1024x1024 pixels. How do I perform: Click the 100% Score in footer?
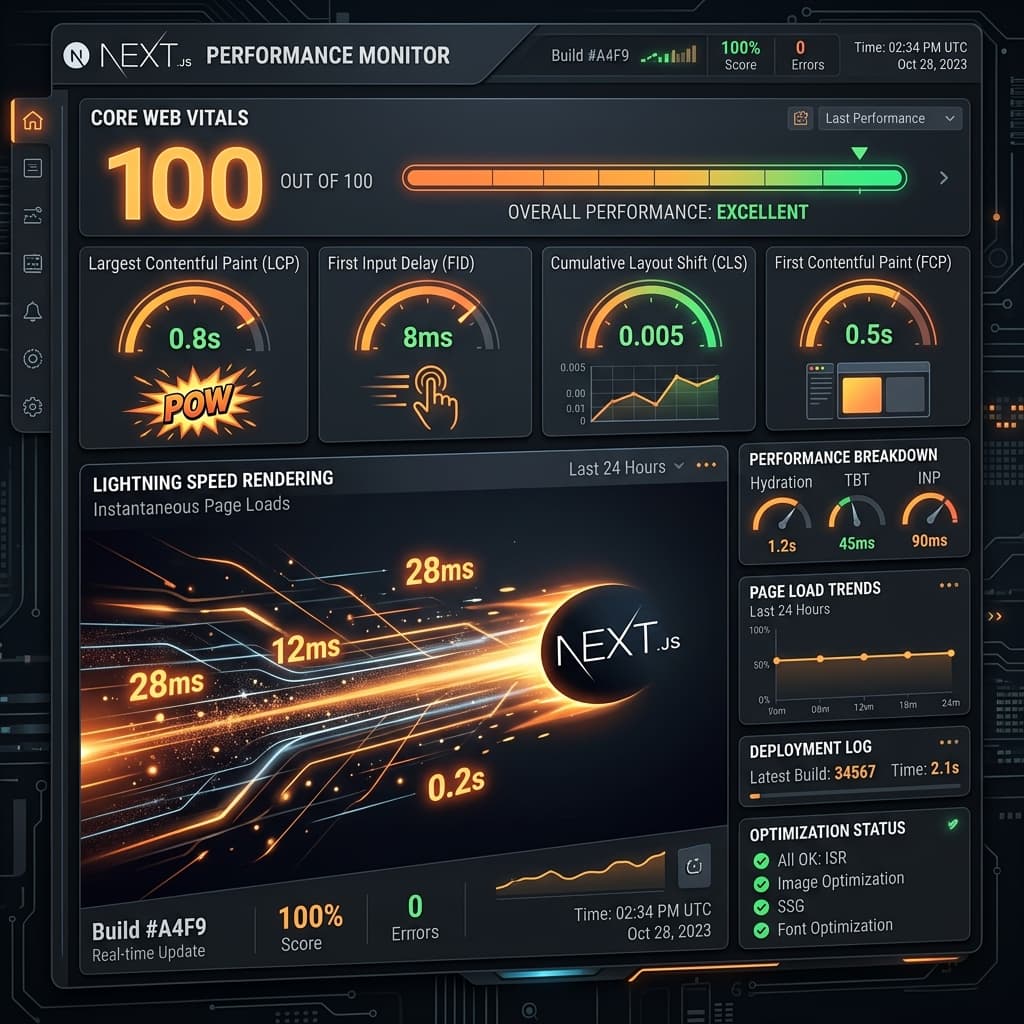coord(310,928)
